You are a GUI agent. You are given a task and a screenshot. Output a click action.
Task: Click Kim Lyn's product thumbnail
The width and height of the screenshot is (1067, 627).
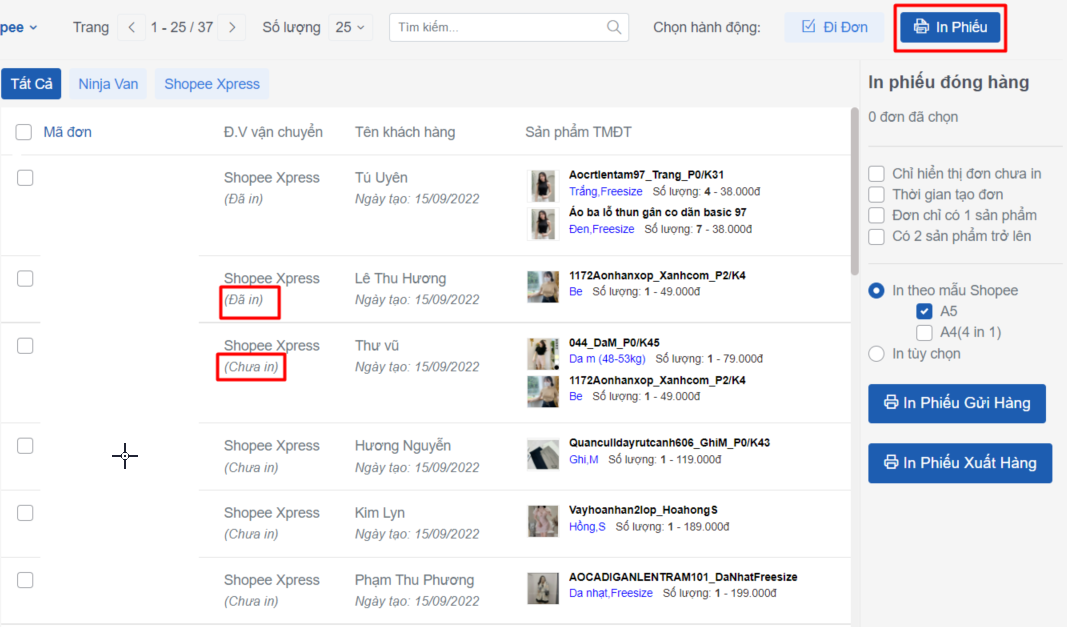pos(543,520)
